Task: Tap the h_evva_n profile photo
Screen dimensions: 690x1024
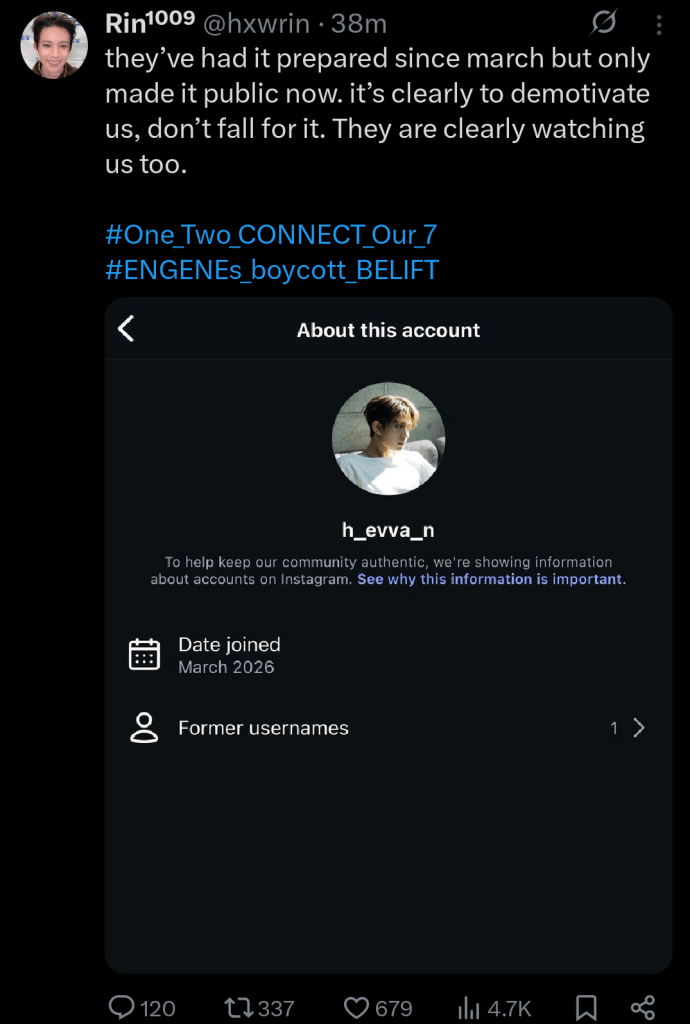Action: [x=388, y=439]
